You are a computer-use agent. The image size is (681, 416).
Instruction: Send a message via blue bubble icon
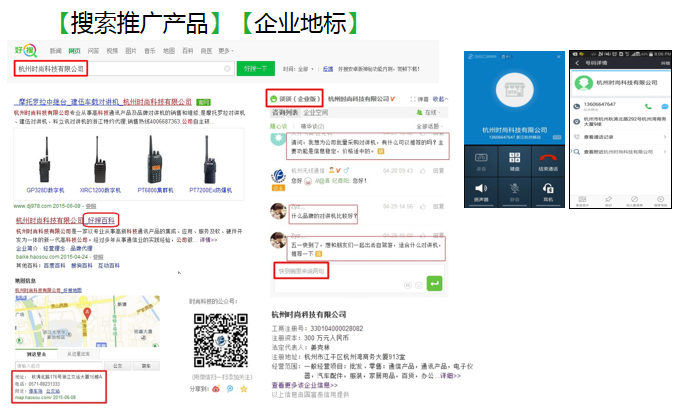664,106
